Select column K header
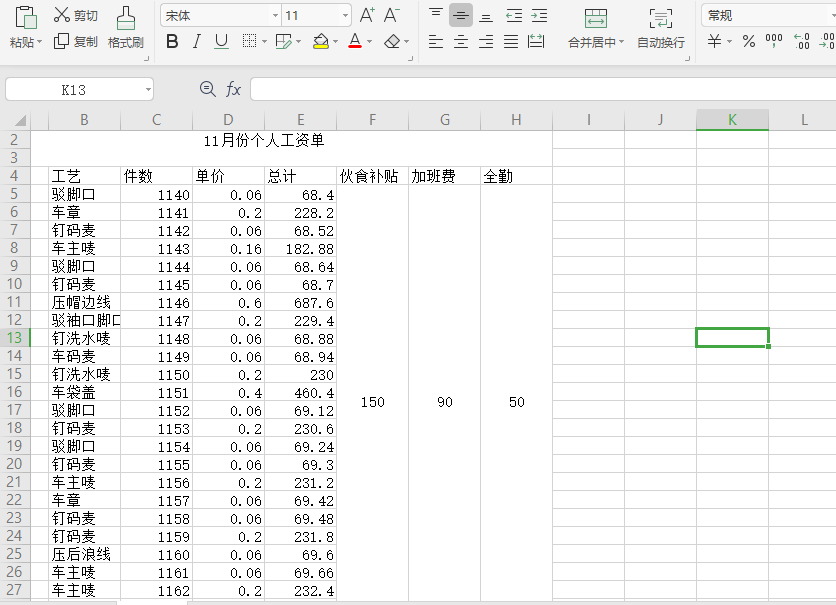The image size is (836, 605). pos(732,120)
